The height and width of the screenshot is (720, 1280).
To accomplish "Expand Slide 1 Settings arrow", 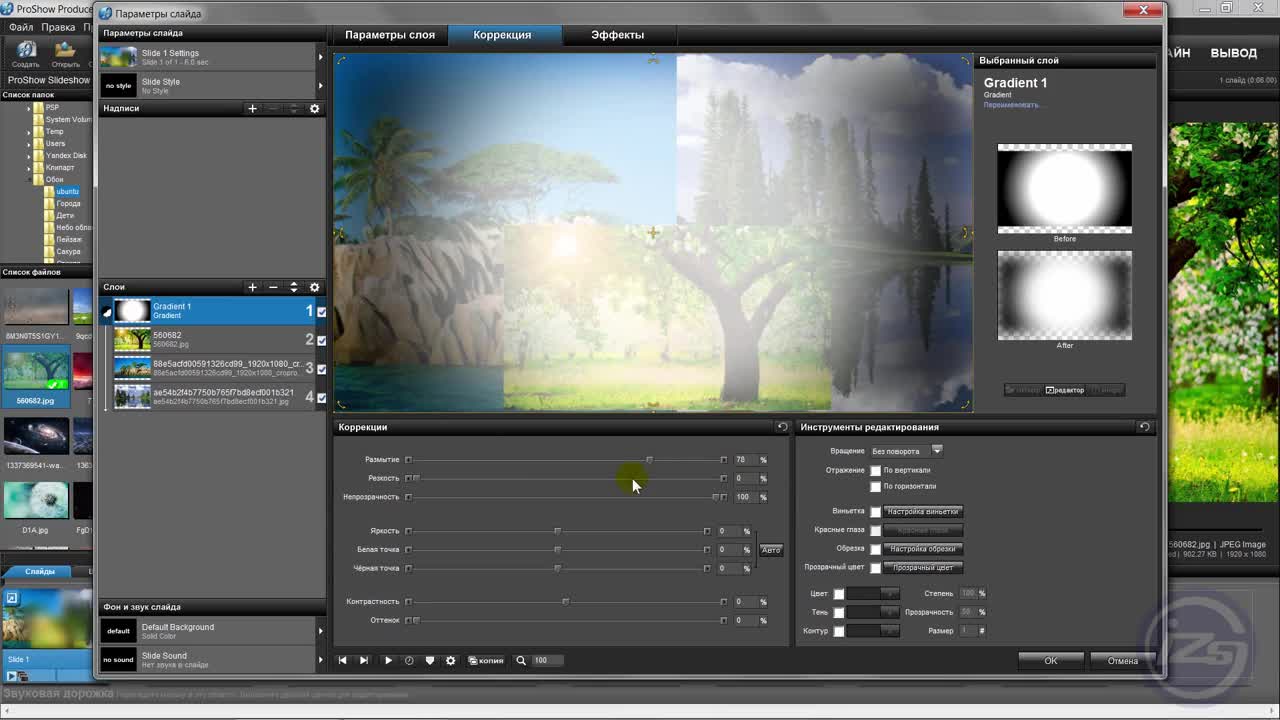I will 321,57.
